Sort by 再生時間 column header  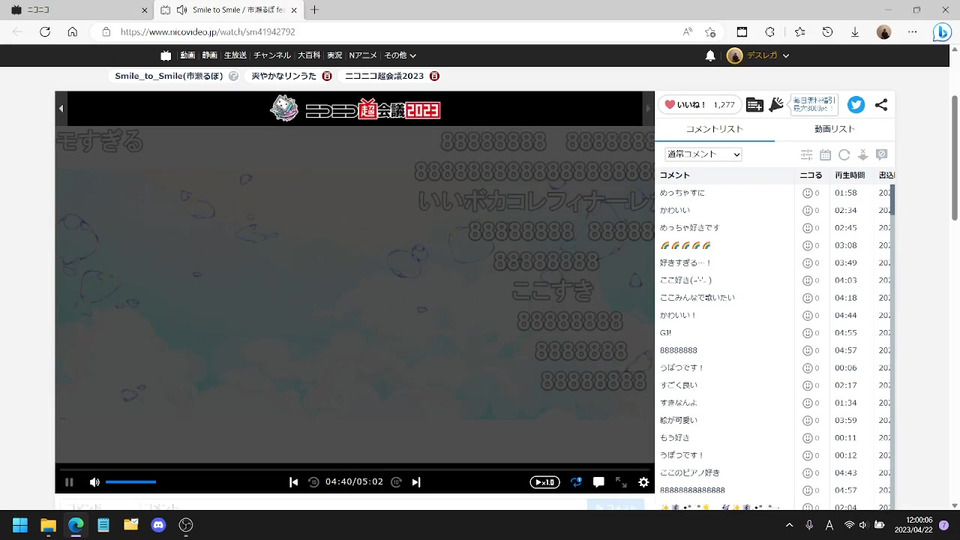click(850, 175)
